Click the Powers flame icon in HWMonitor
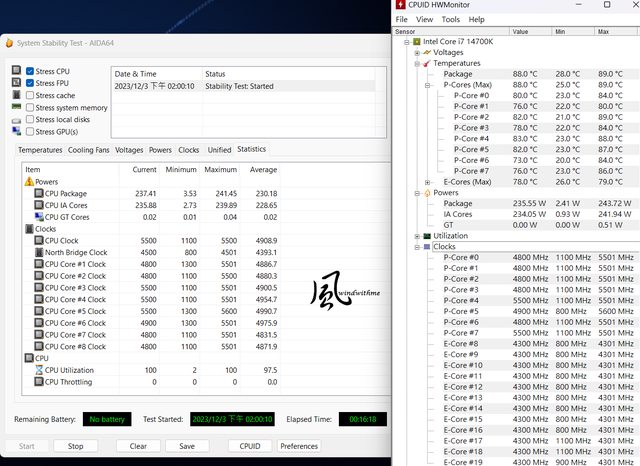This screenshot has height=466, width=640. (427, 192)
